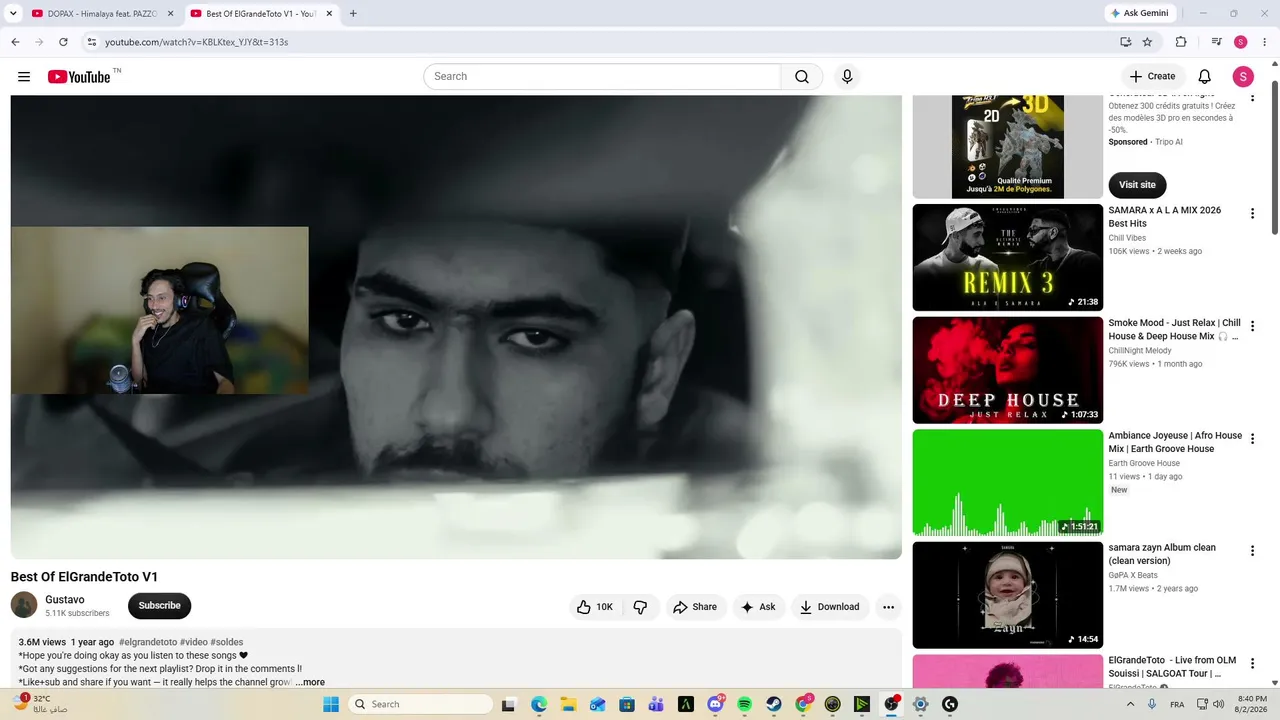
Task: Open the Gustavo channel name link
Action: [x=65, y=600]
